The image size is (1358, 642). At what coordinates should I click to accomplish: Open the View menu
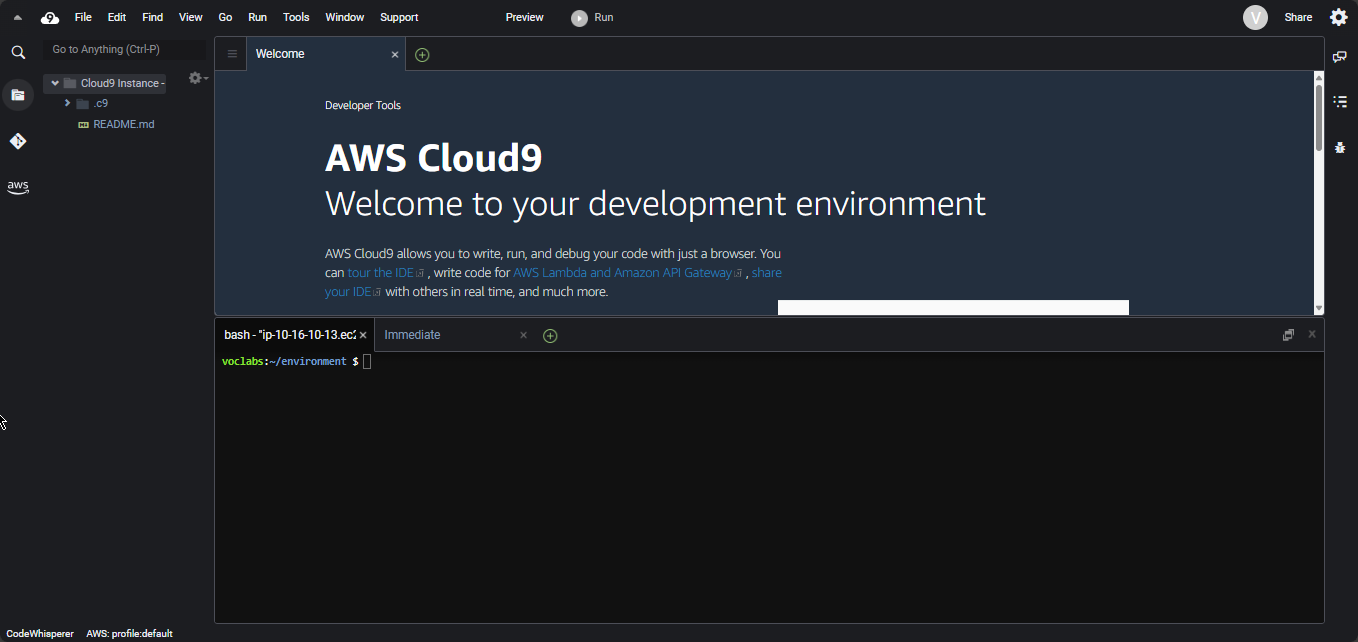pos(190,17)
